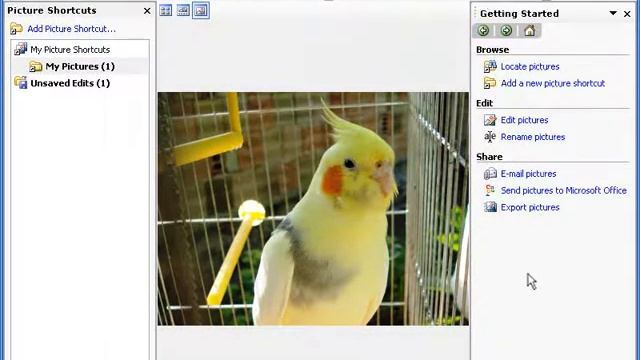Click the Edit pictures icon
This screenshot has width=640, height=360.
[x=490, y=120]
